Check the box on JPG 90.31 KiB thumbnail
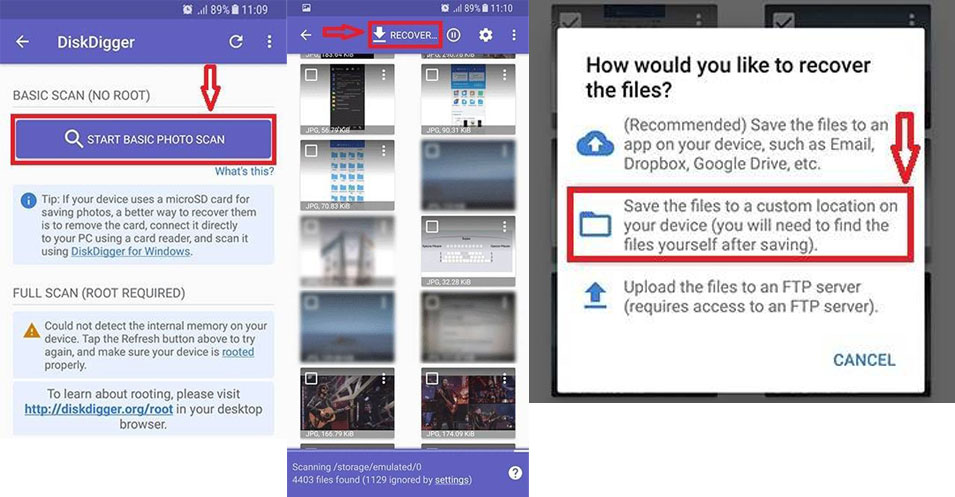 (432, 75)
